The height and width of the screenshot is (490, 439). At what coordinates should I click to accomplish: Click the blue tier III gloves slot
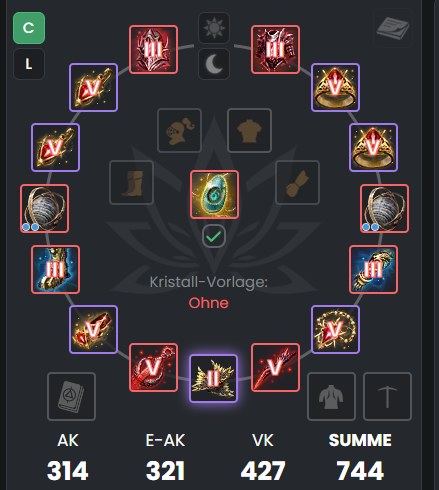(x=373, y=269)
